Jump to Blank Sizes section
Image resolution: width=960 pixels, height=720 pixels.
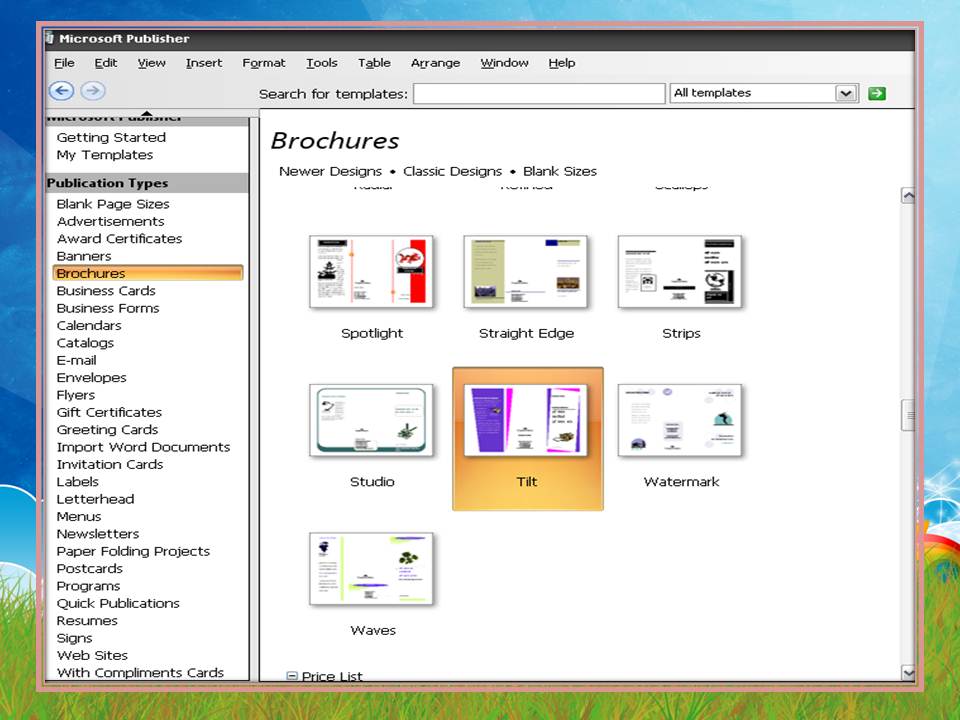(x=560, y=171)
